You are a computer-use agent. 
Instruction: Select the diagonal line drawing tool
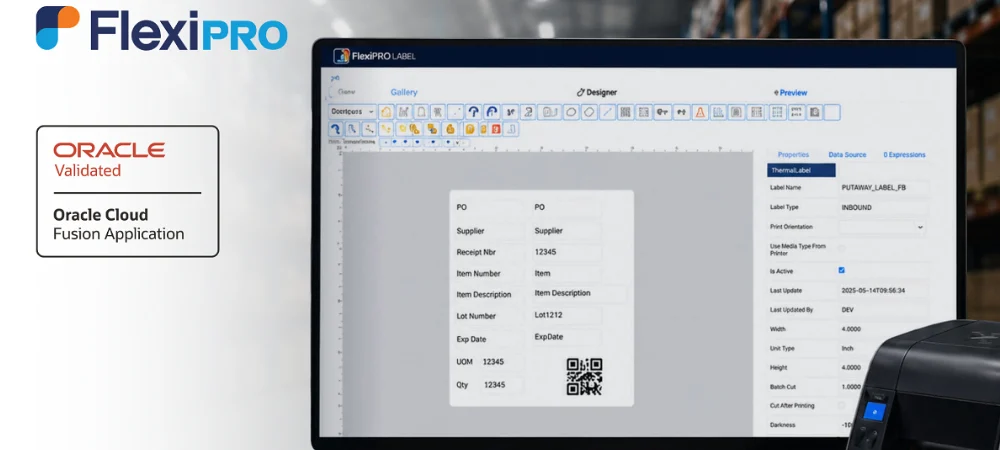tap(608, 112)
